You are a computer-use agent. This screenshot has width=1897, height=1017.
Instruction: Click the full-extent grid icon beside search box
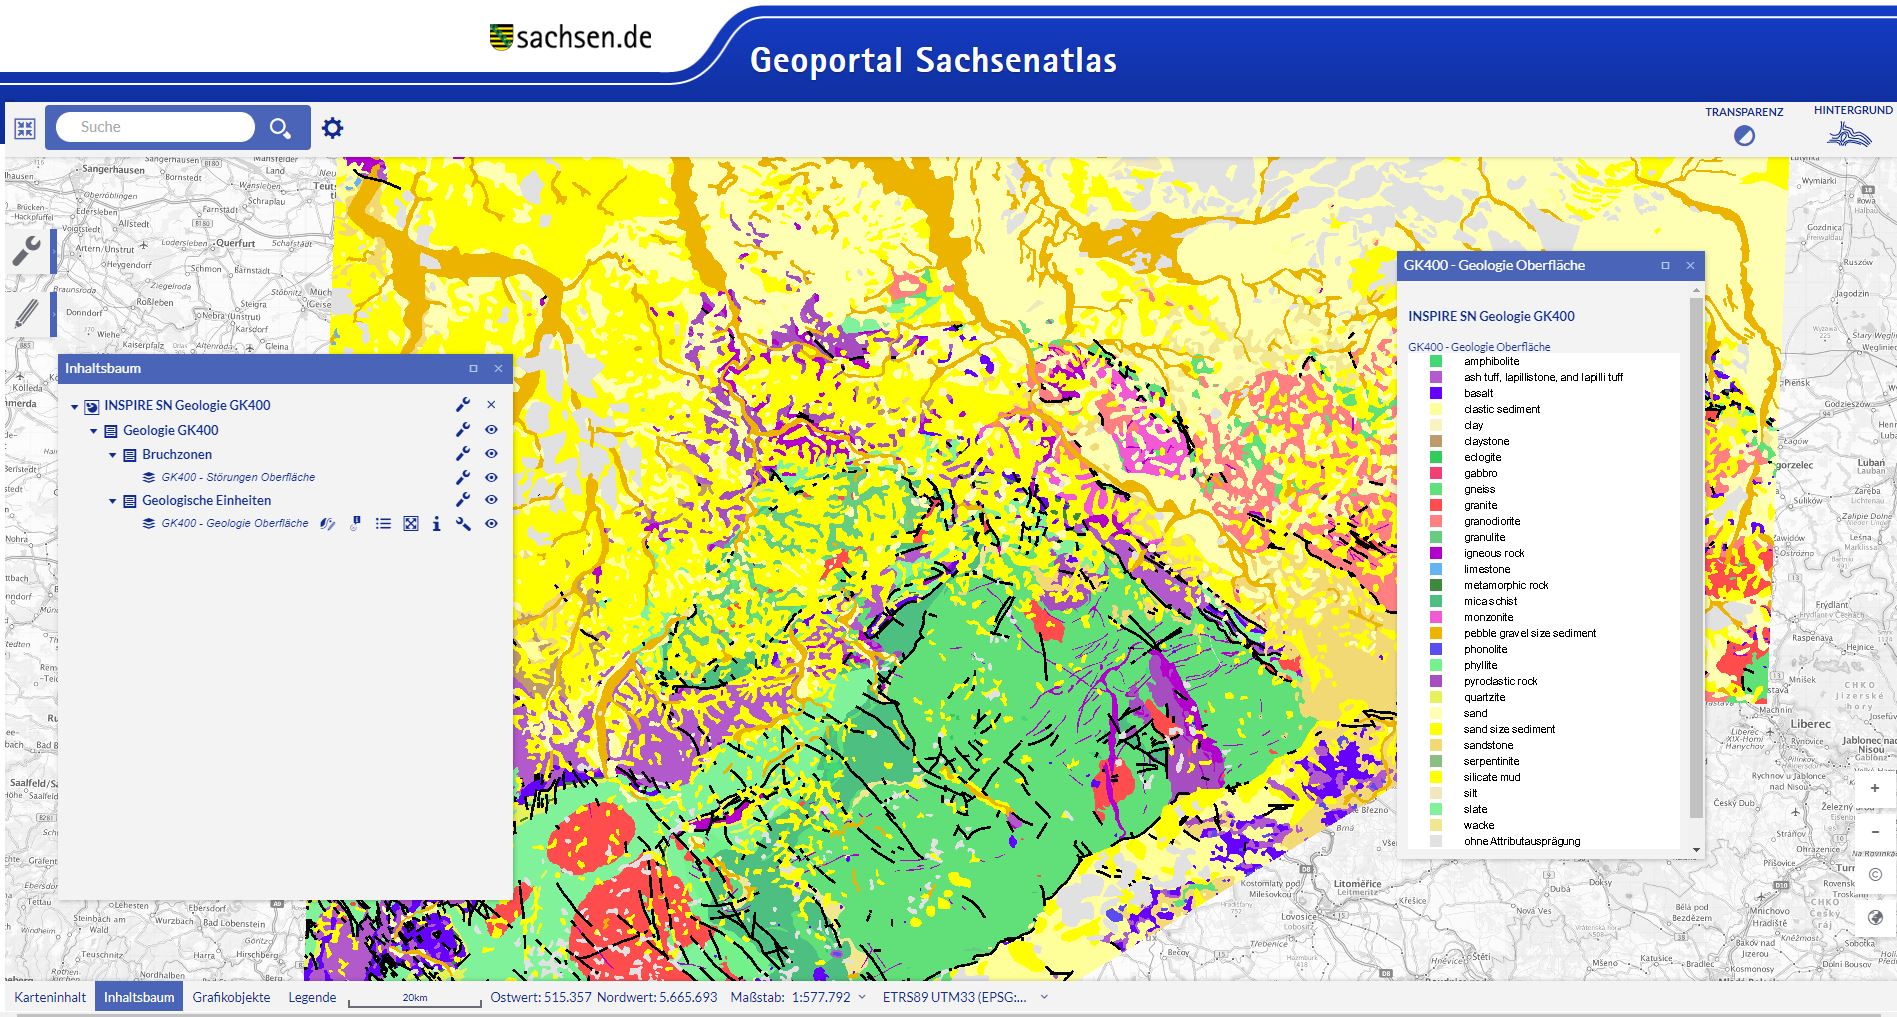(x=25, y=128)
